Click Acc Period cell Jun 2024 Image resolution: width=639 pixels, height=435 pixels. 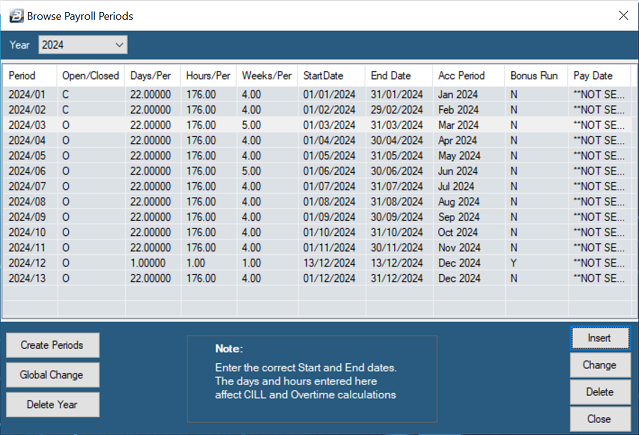pos(458,171)
